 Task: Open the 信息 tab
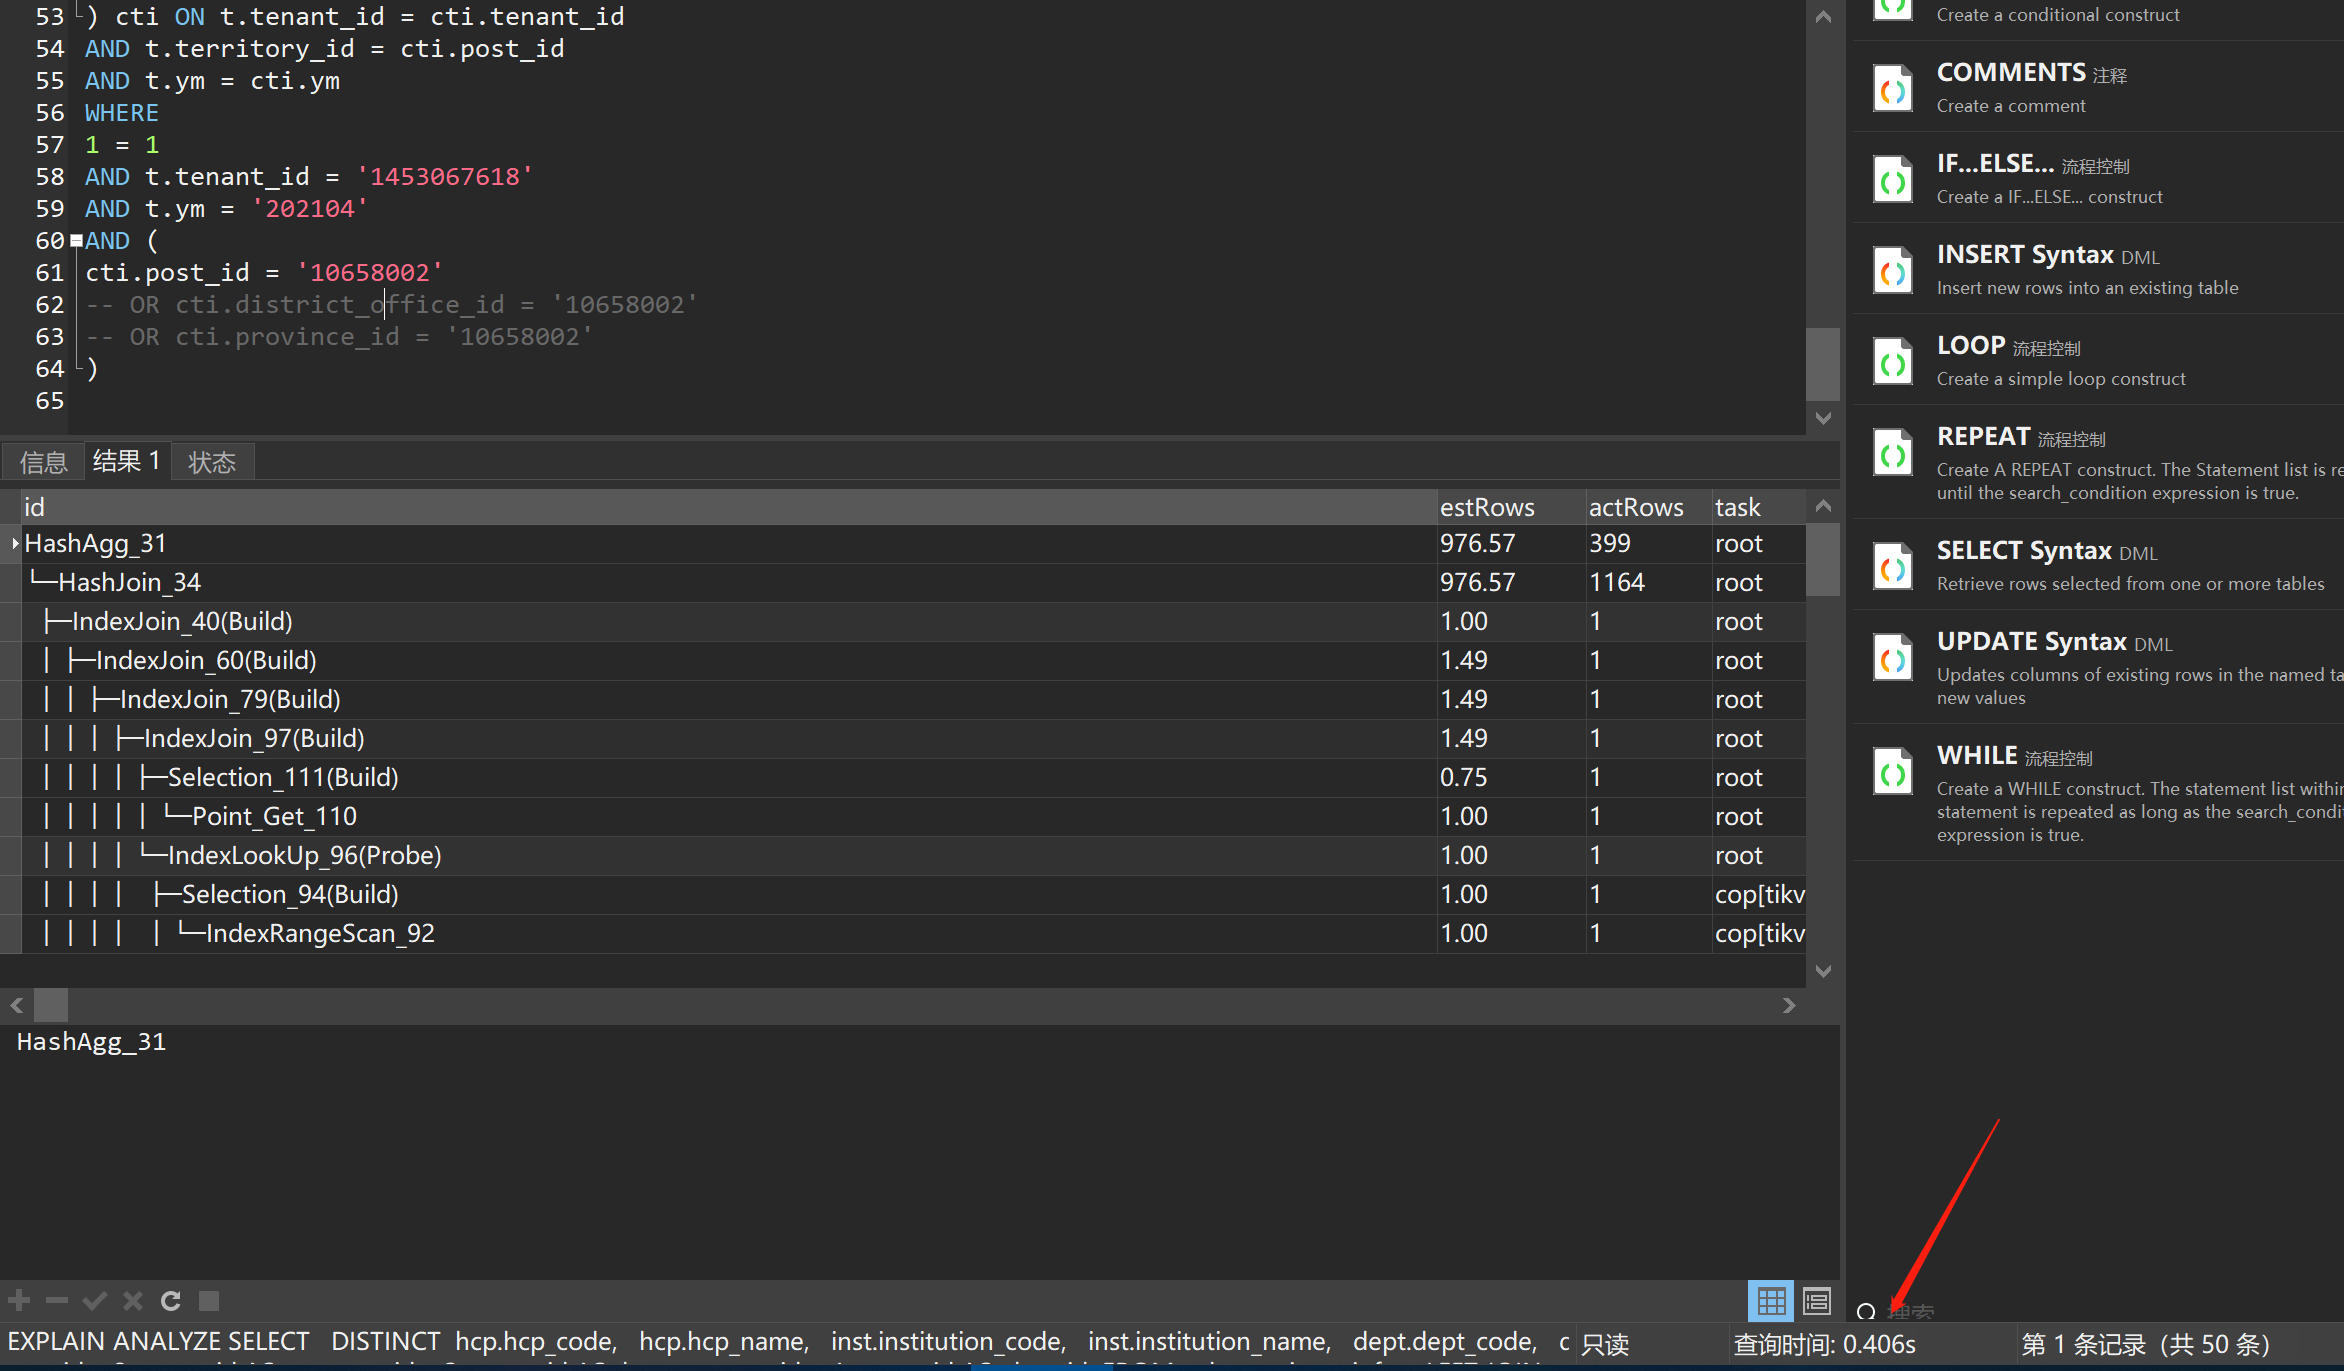43,462
